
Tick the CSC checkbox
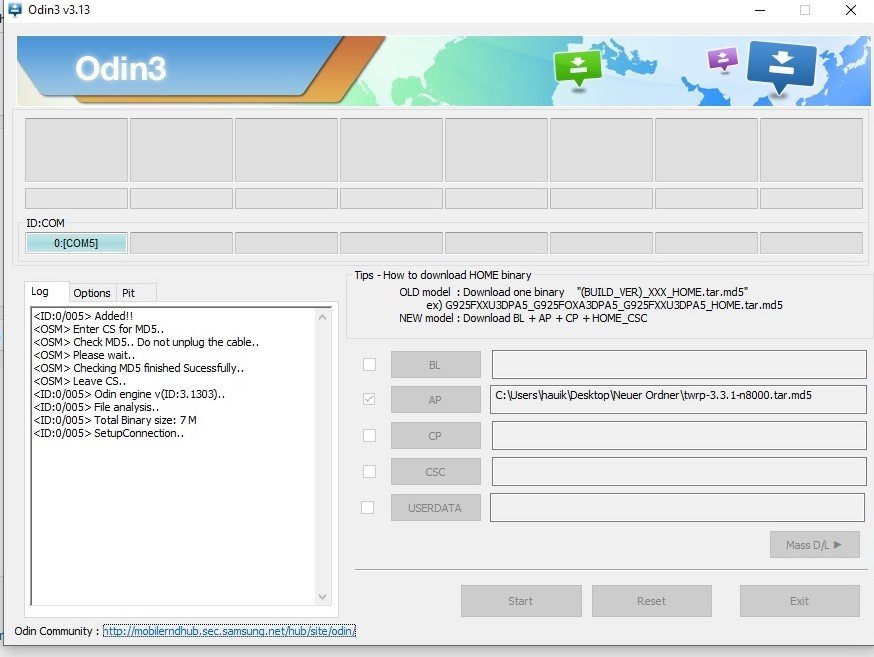(369, 471)
